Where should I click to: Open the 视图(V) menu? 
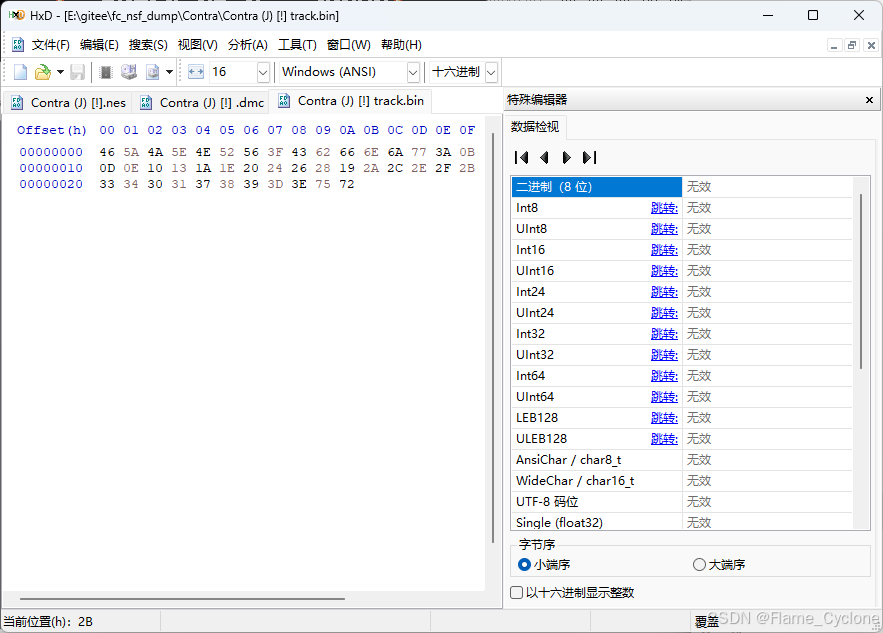pos(198,45)
